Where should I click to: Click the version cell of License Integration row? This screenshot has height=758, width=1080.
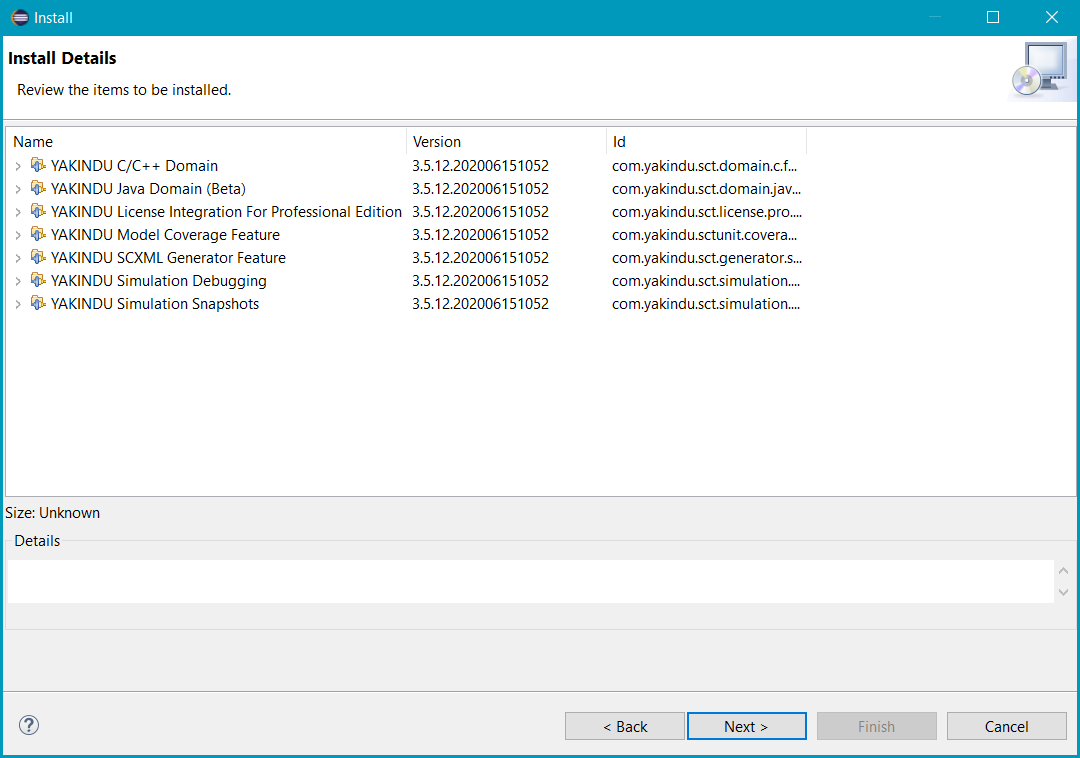coord(481,211)
